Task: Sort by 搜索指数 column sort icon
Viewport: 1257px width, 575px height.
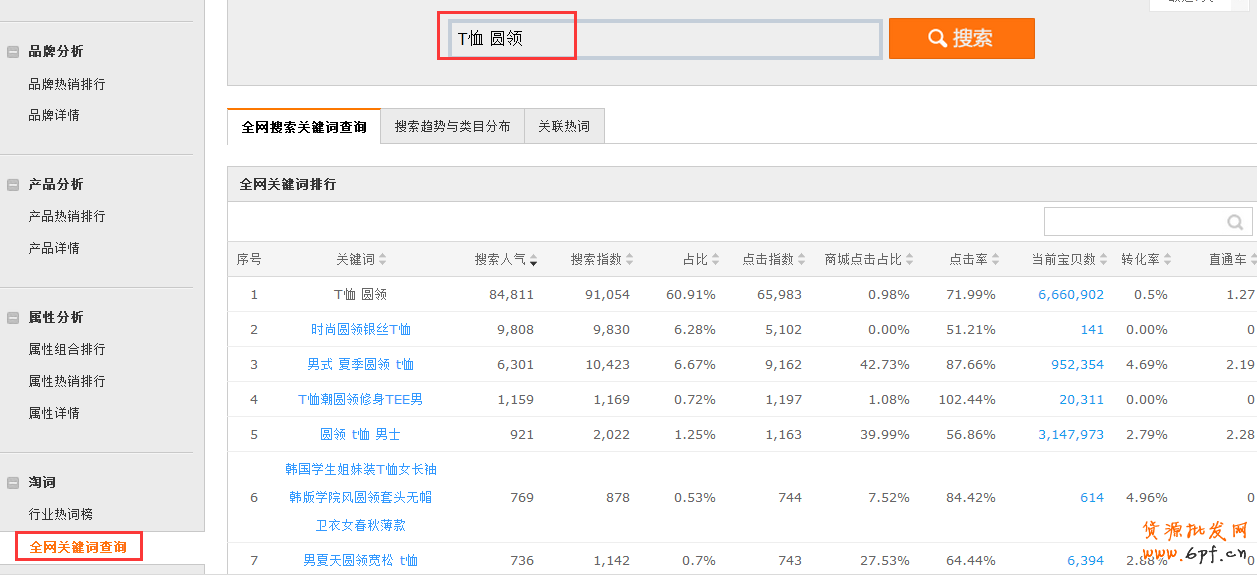Action: [x=630, y=260]
